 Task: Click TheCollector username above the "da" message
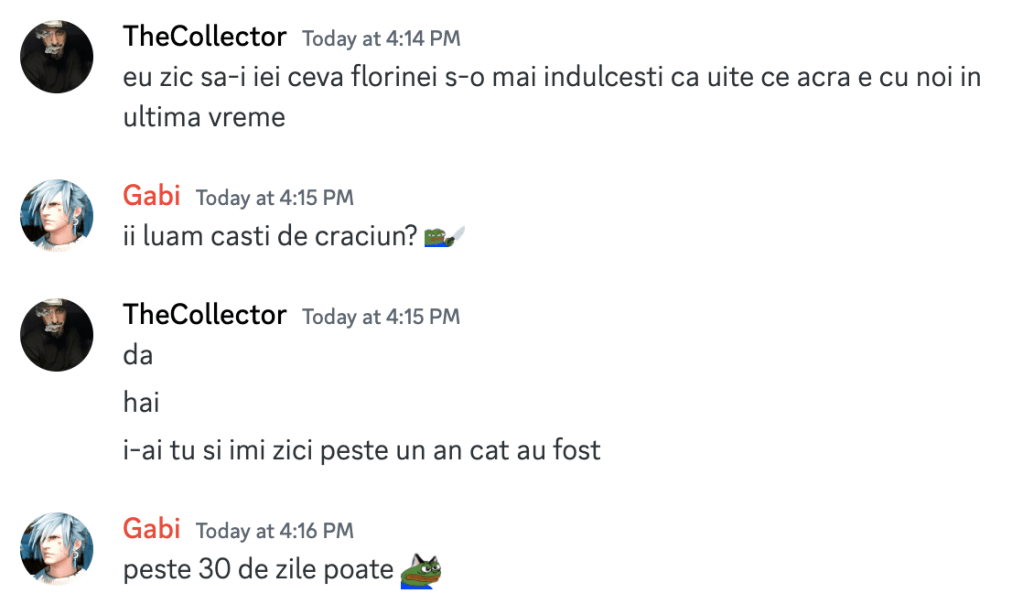(204, 316)
